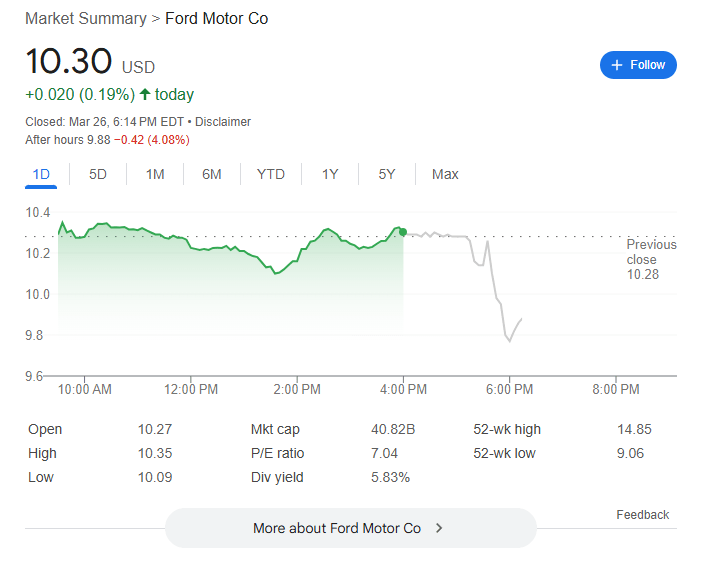Switch to the 1M chart tab
This screenshot has height=563, width=711.
click(x=155, y=174)
